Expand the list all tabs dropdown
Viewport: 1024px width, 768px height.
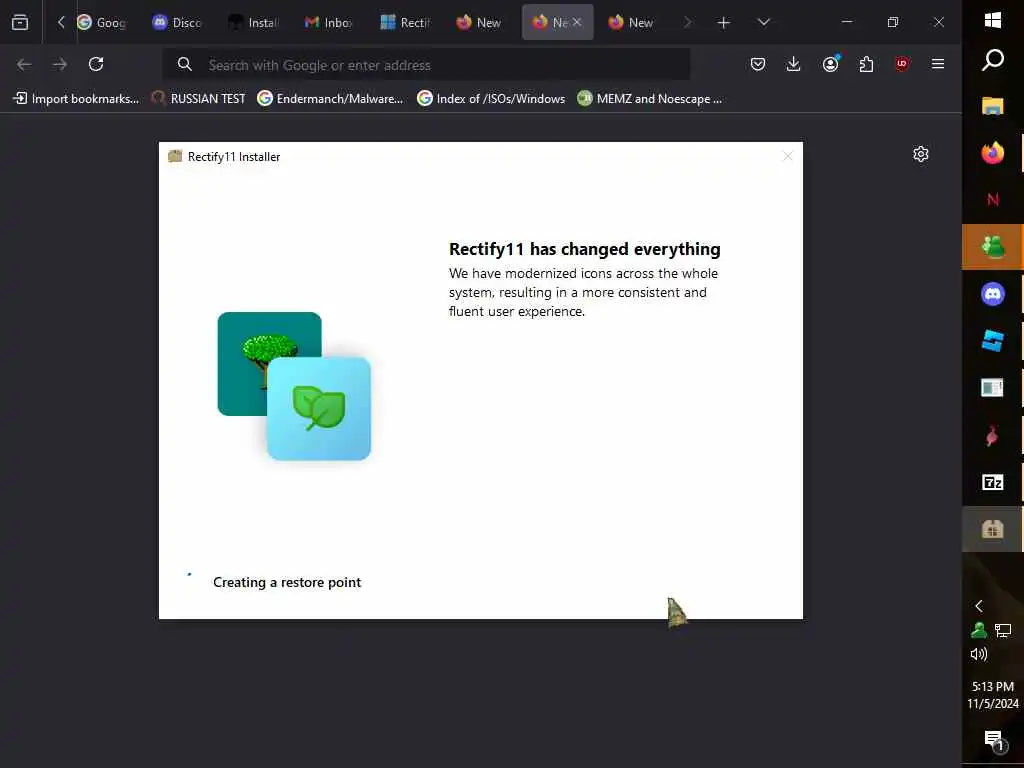[x=763, y=23]
